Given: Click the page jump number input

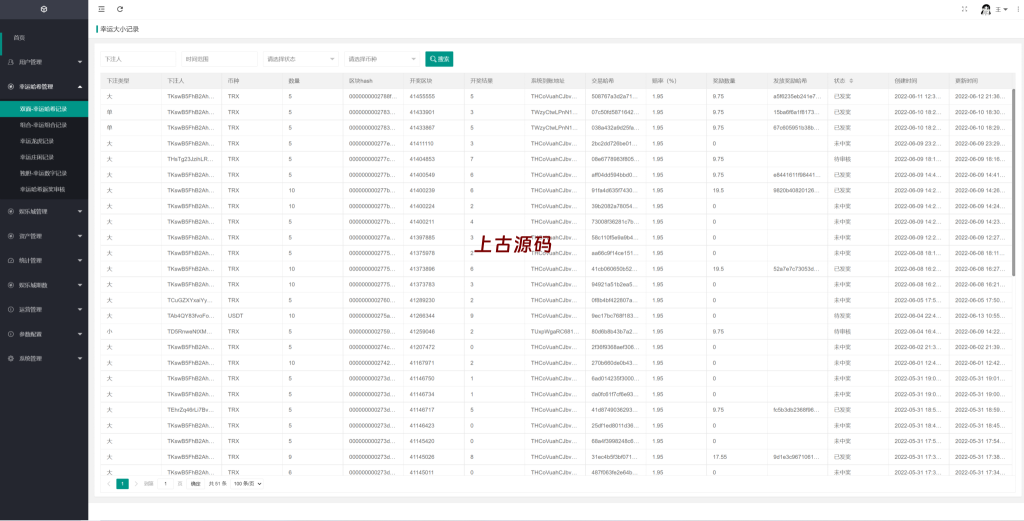Looking at the screenshot, I should pyautogui.click(x=166, y=484).
